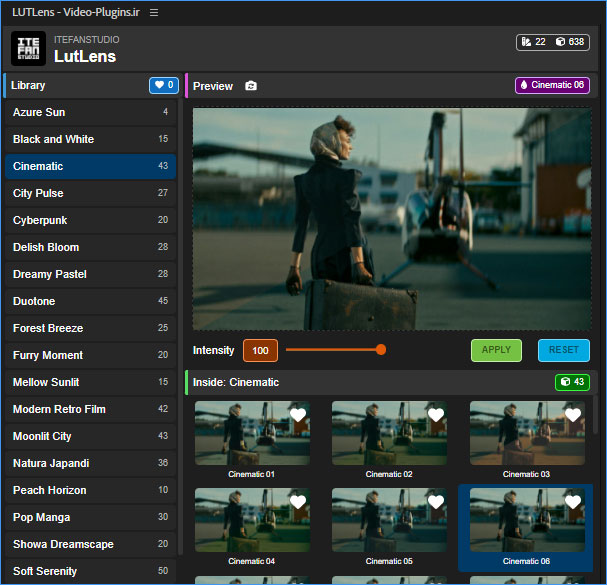Favorite Cinematic 03 with its heart icon
607x585 pixels.
573,415
